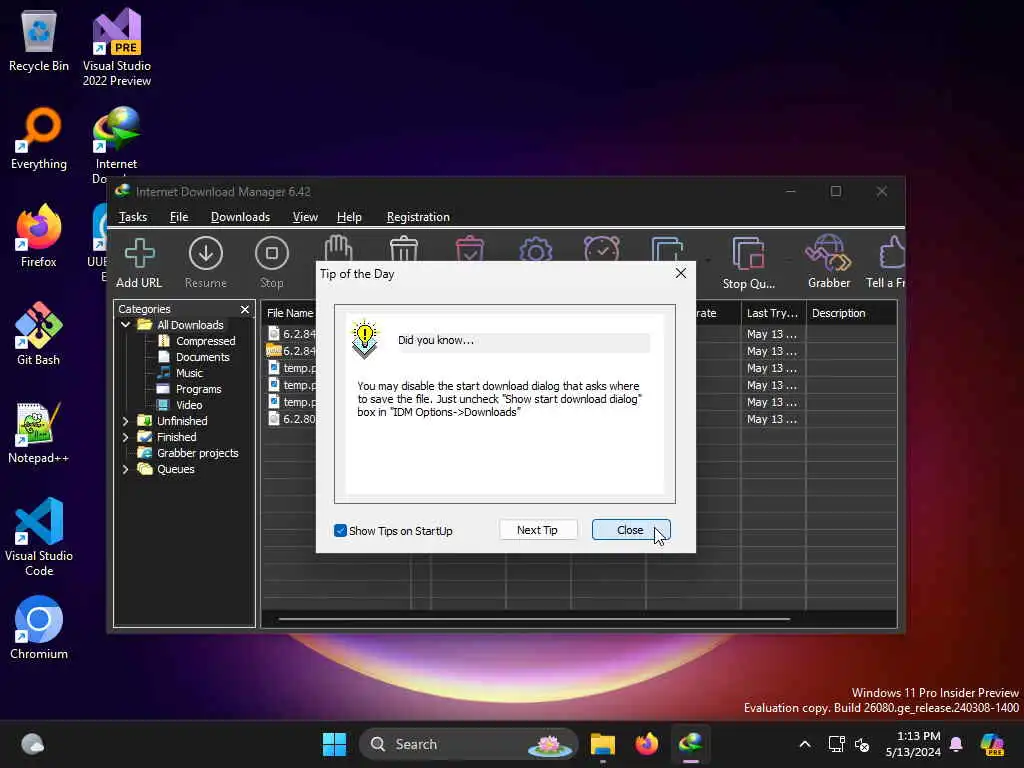
Task: Expand the Queues category
Action: [125, 469]
